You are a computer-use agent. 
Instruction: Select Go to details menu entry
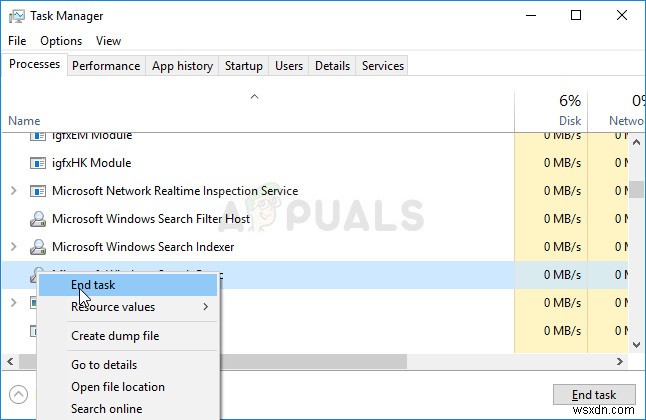[x=104, y=365]
